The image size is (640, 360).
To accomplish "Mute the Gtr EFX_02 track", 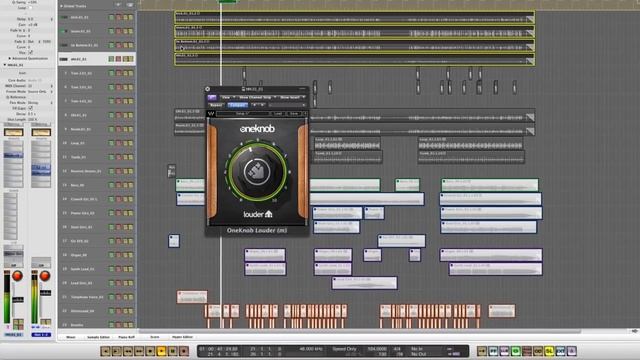I will (125, 241).
